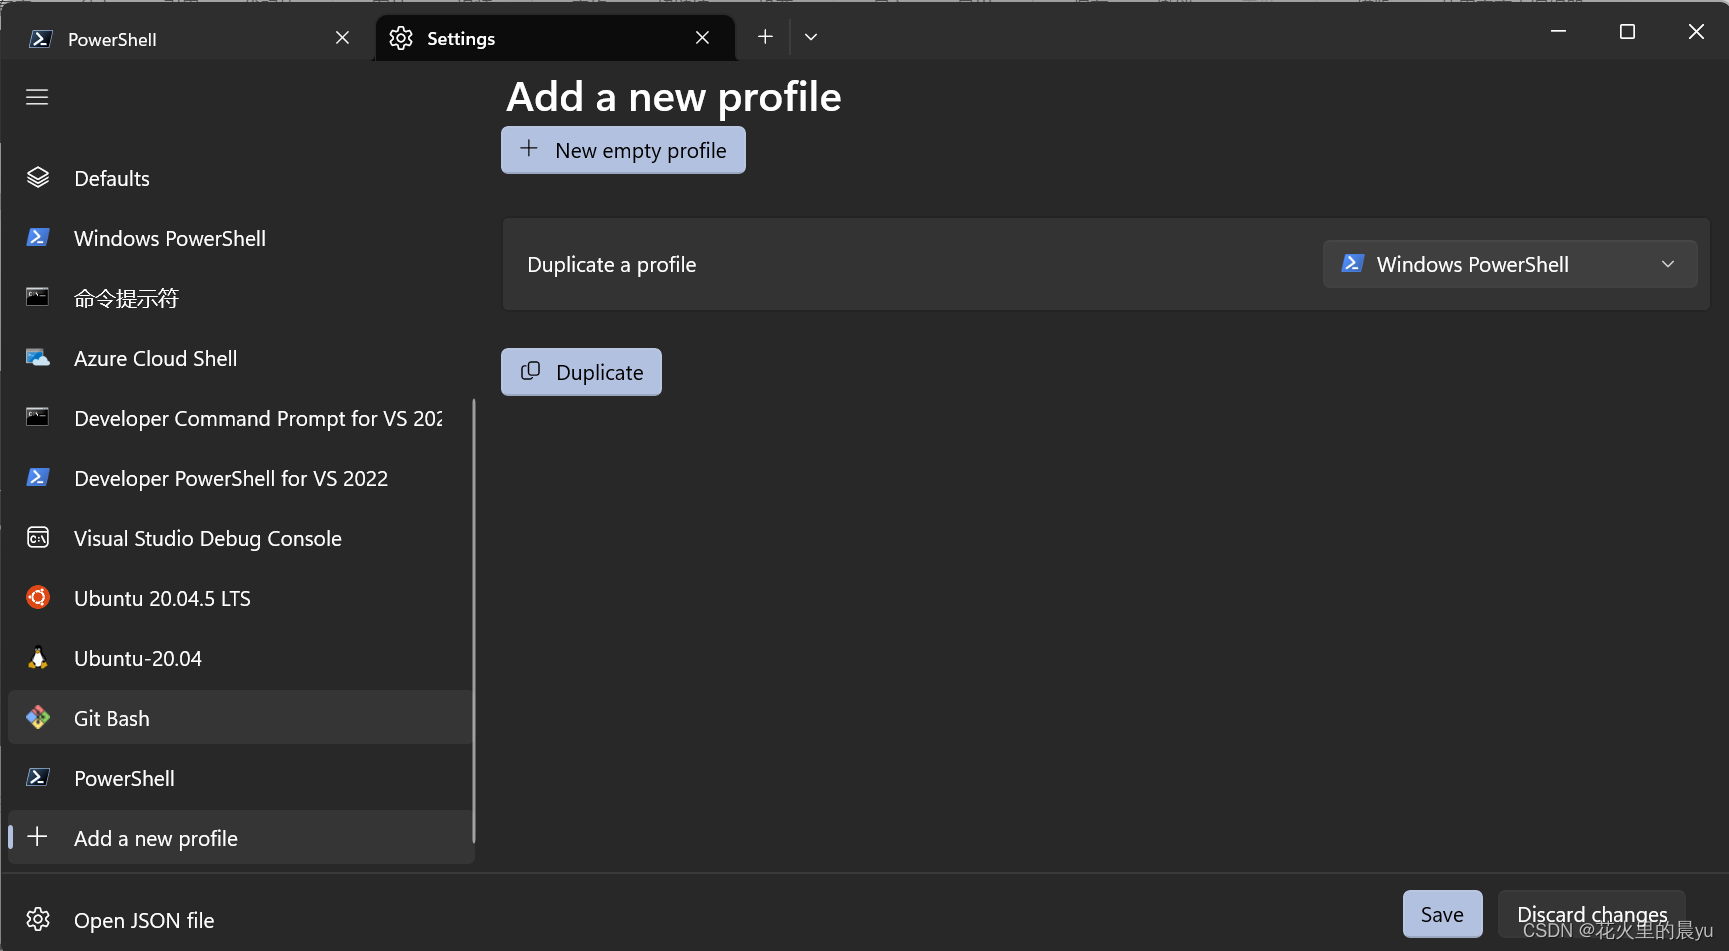Select Add a new profile entry

[240, 837]
